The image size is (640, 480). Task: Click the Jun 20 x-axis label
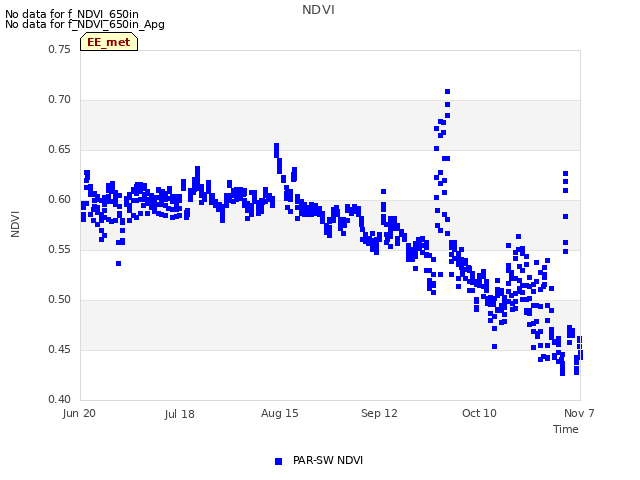[79, 413]
